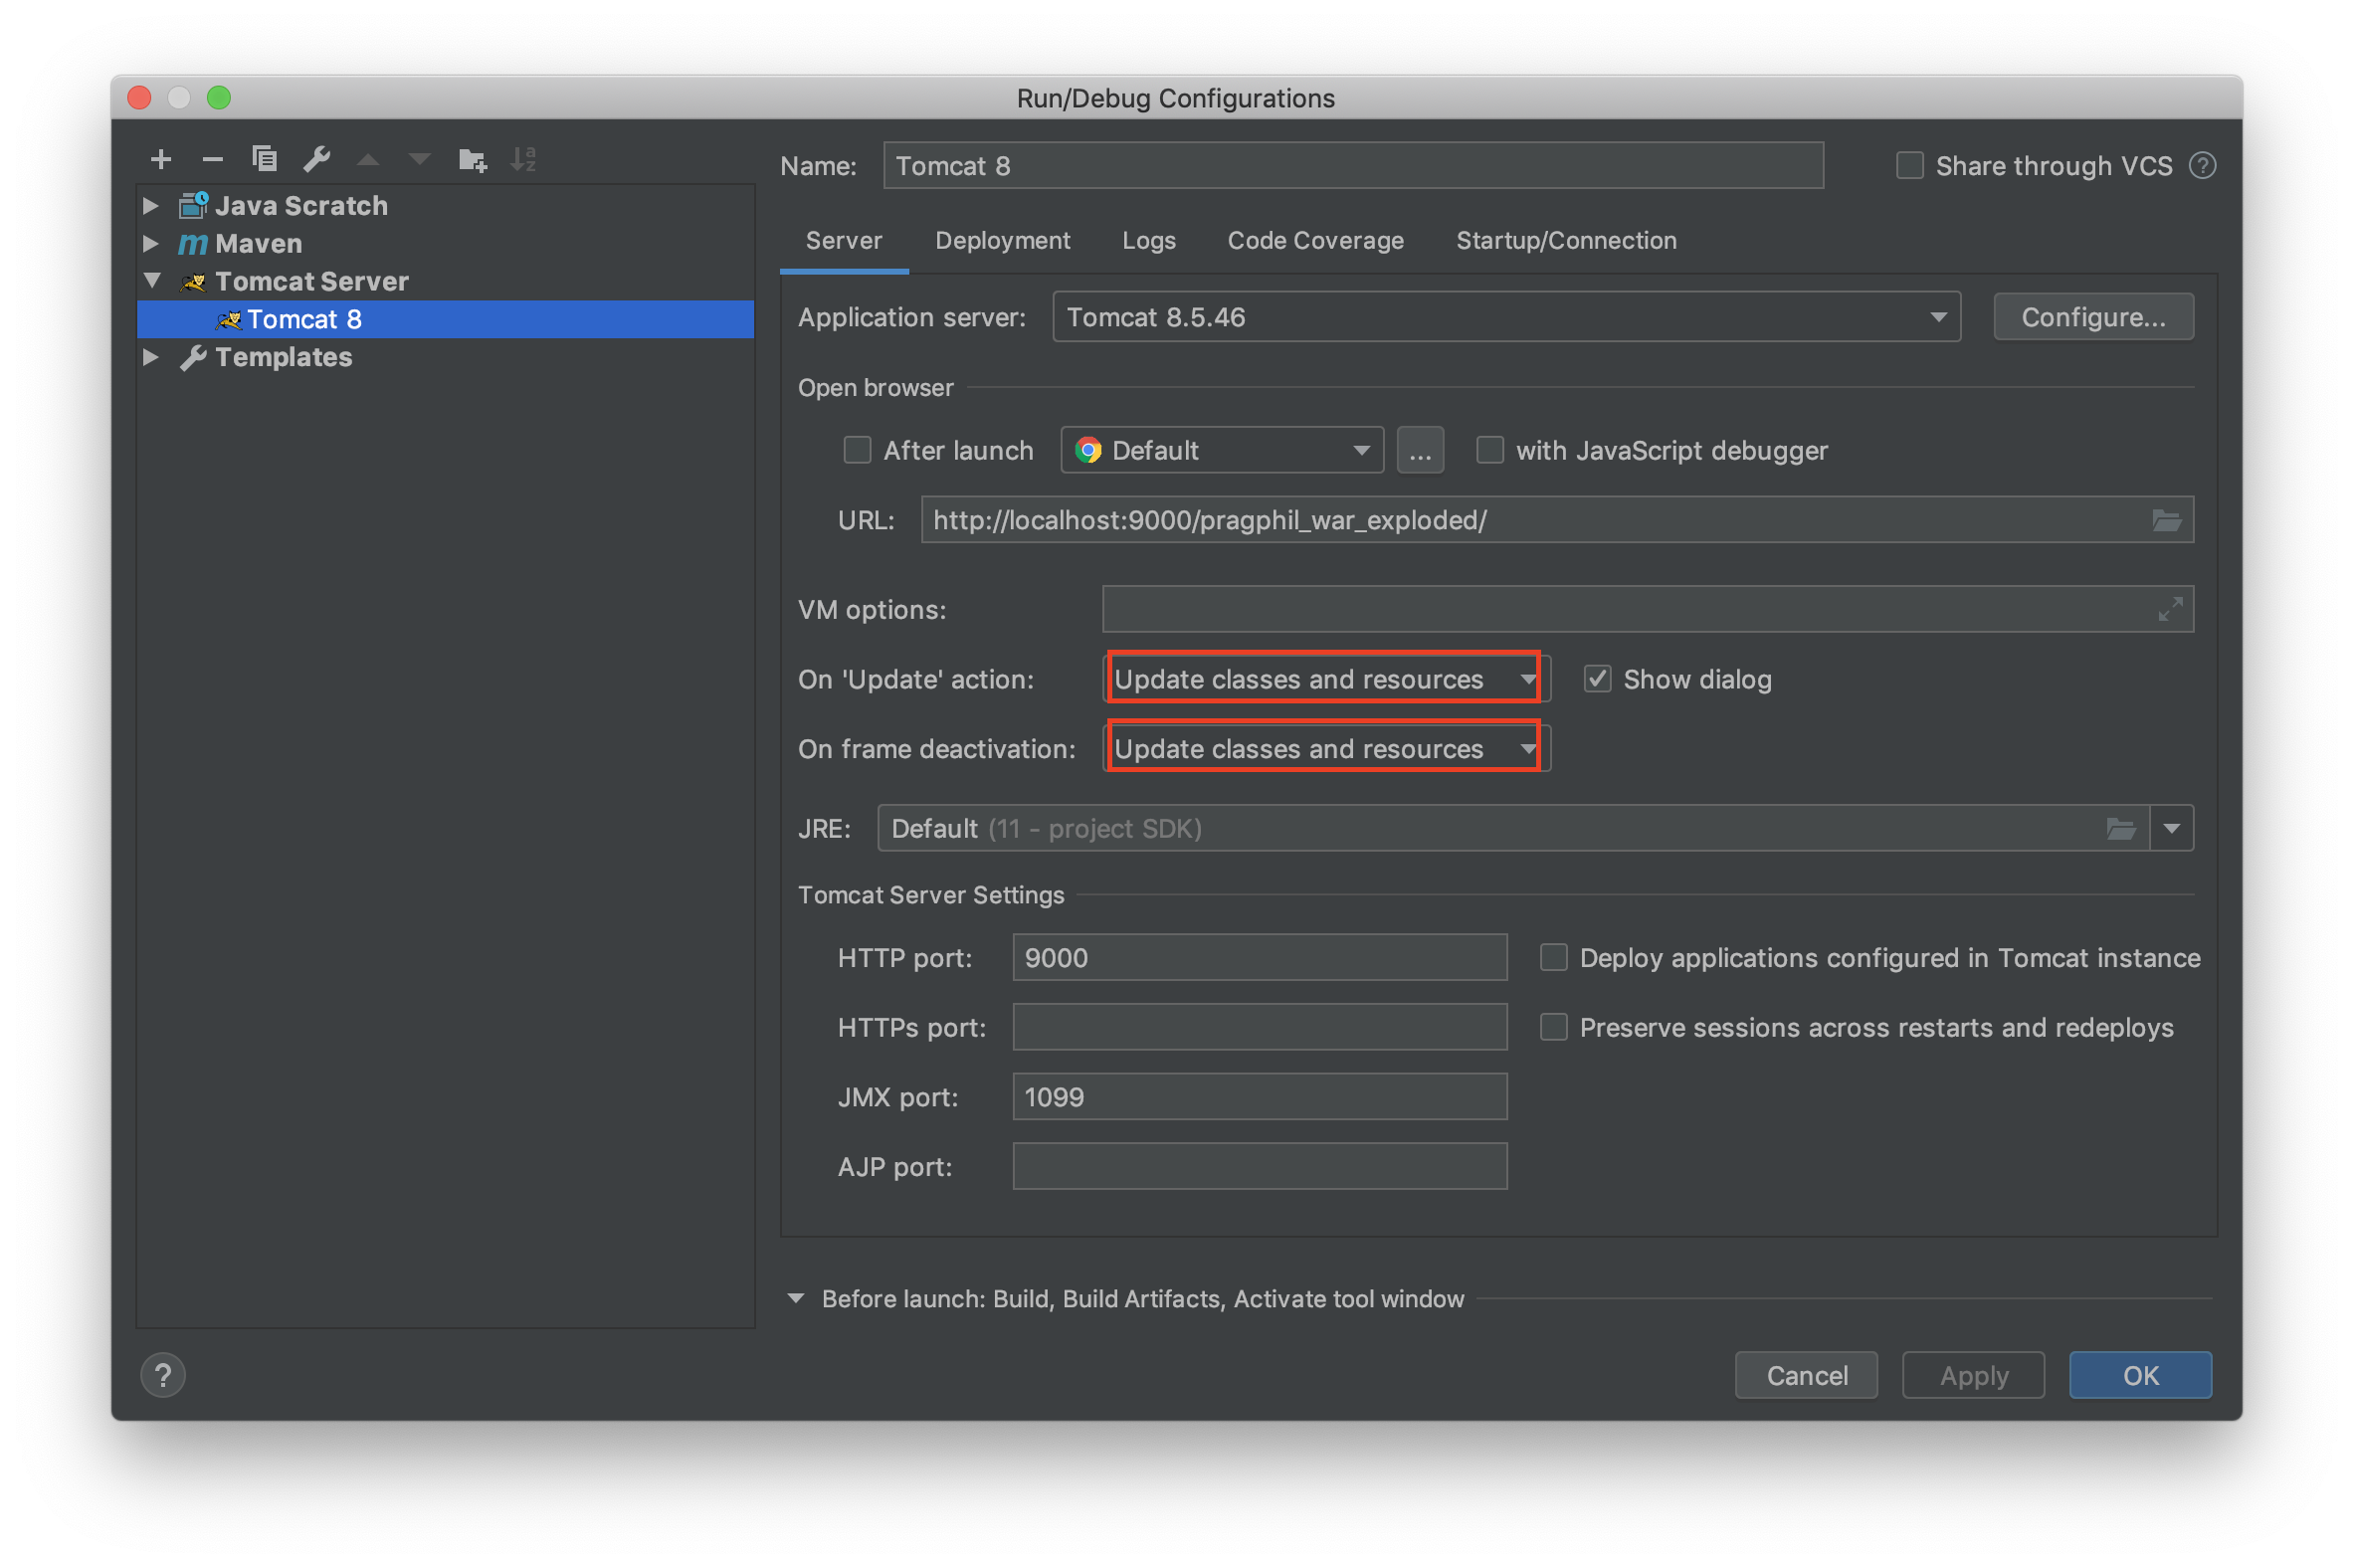Expand the Maven tree node
The image size is (2354, 1568).
pyautogui.click(x=151, y=244)
